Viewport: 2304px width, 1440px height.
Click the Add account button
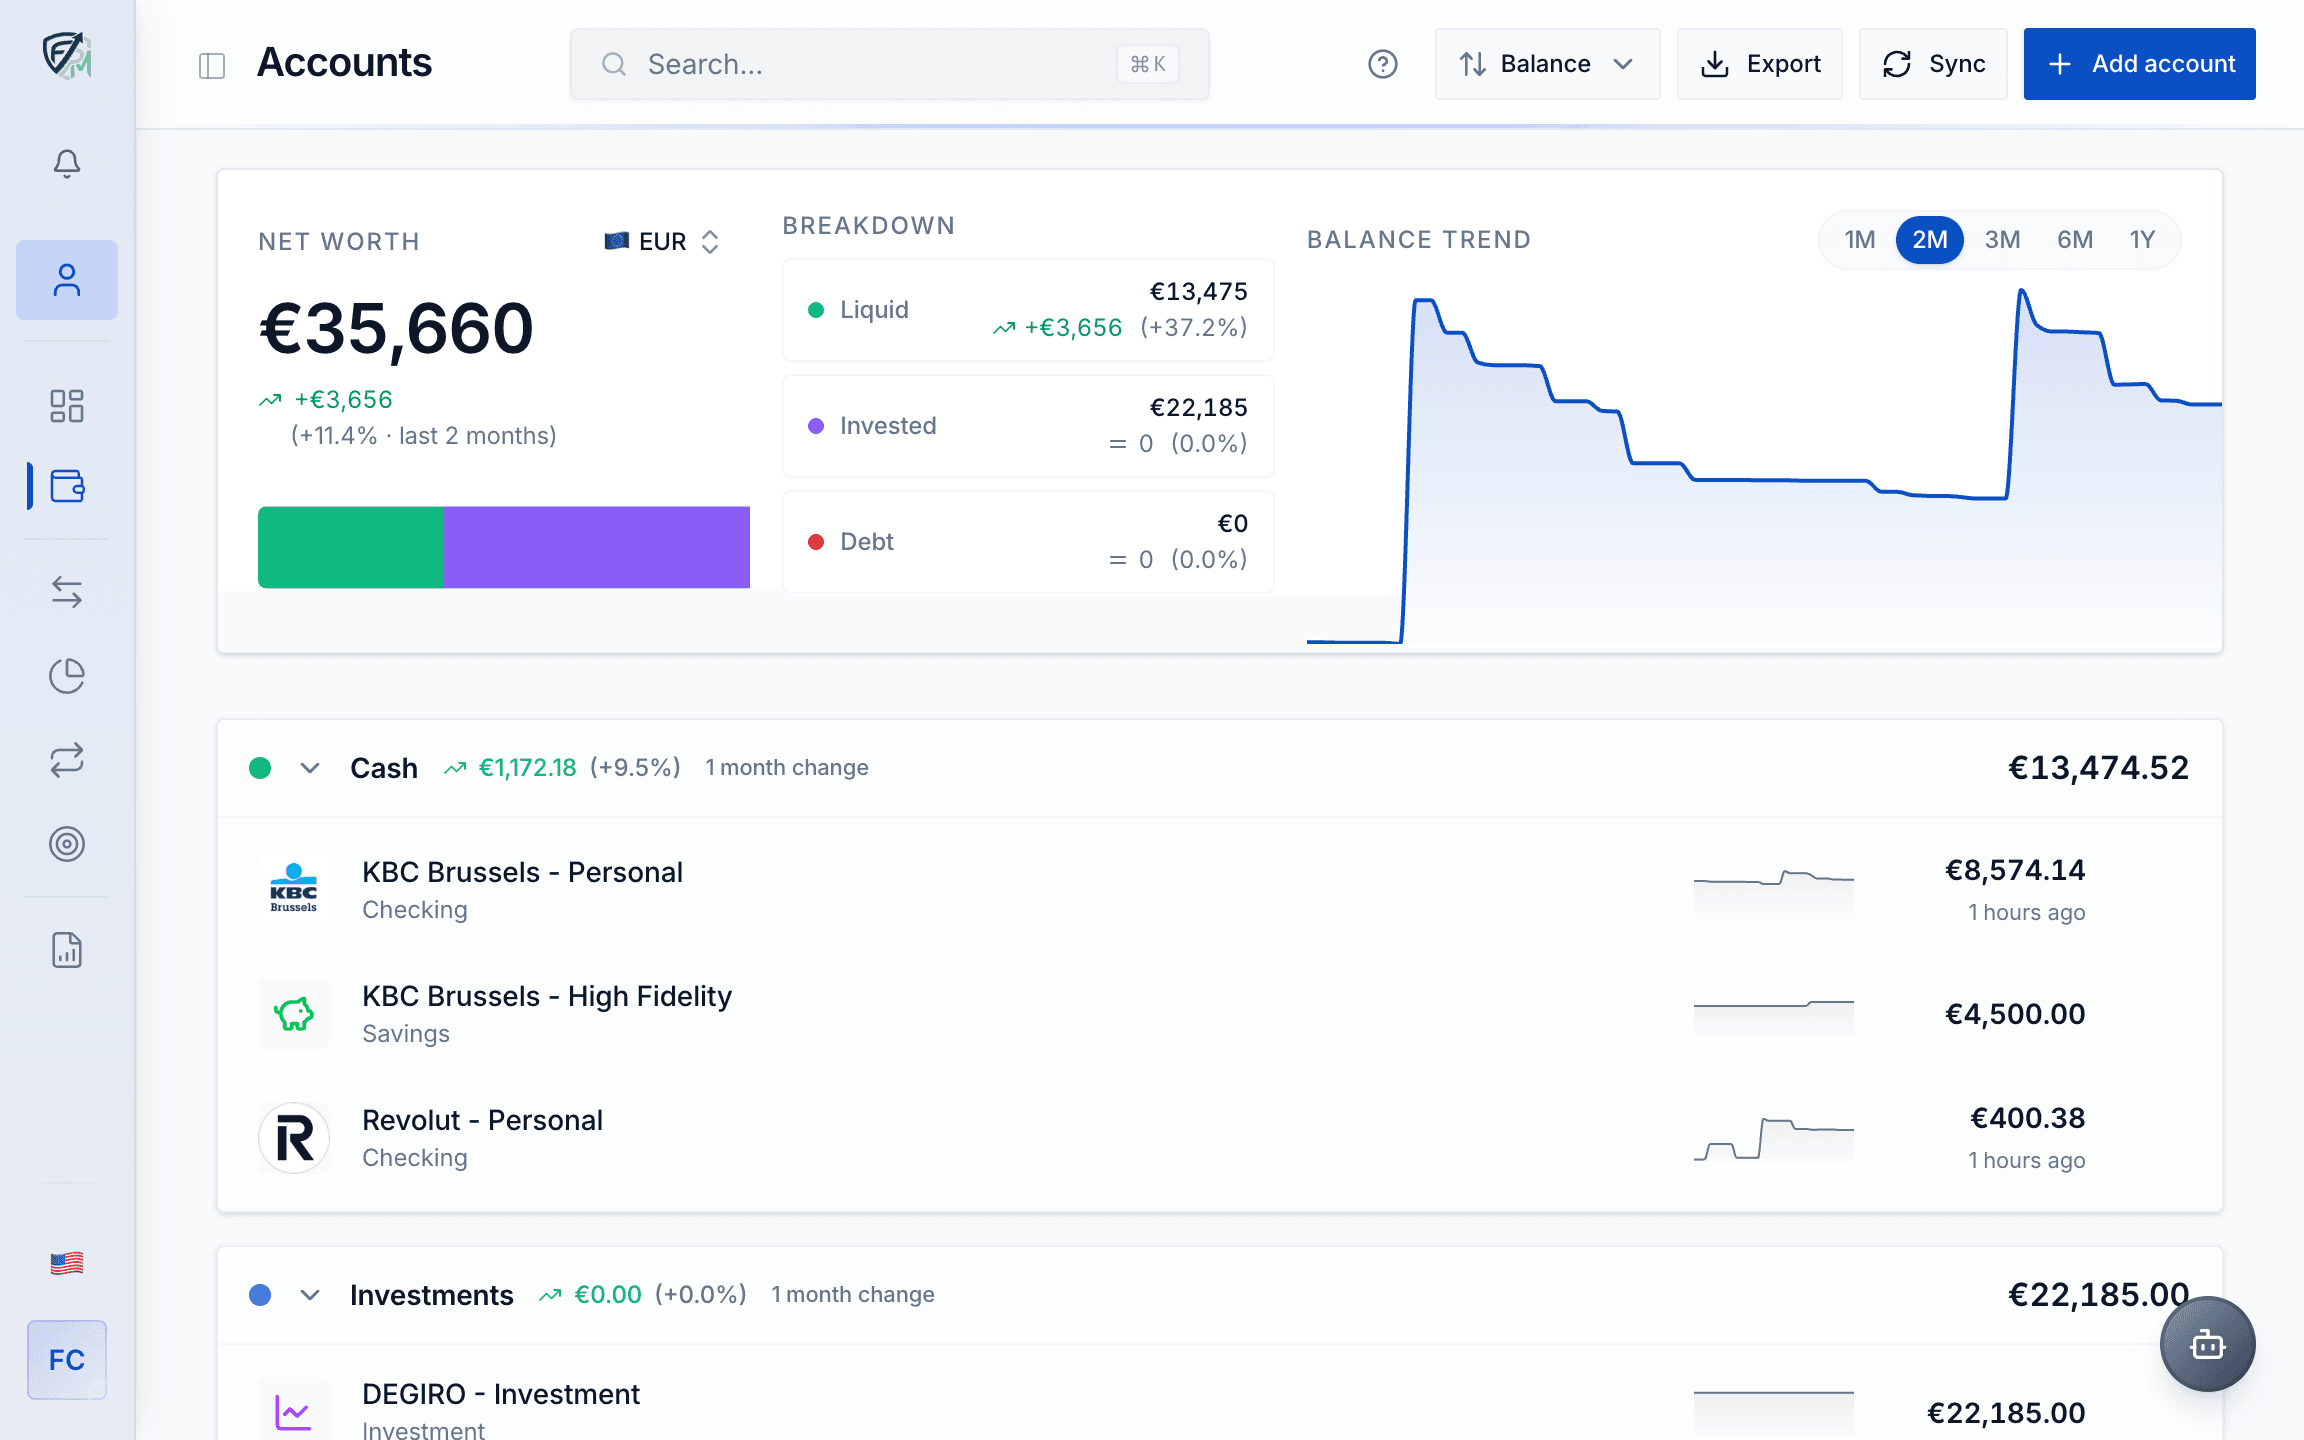[2139, 64]
